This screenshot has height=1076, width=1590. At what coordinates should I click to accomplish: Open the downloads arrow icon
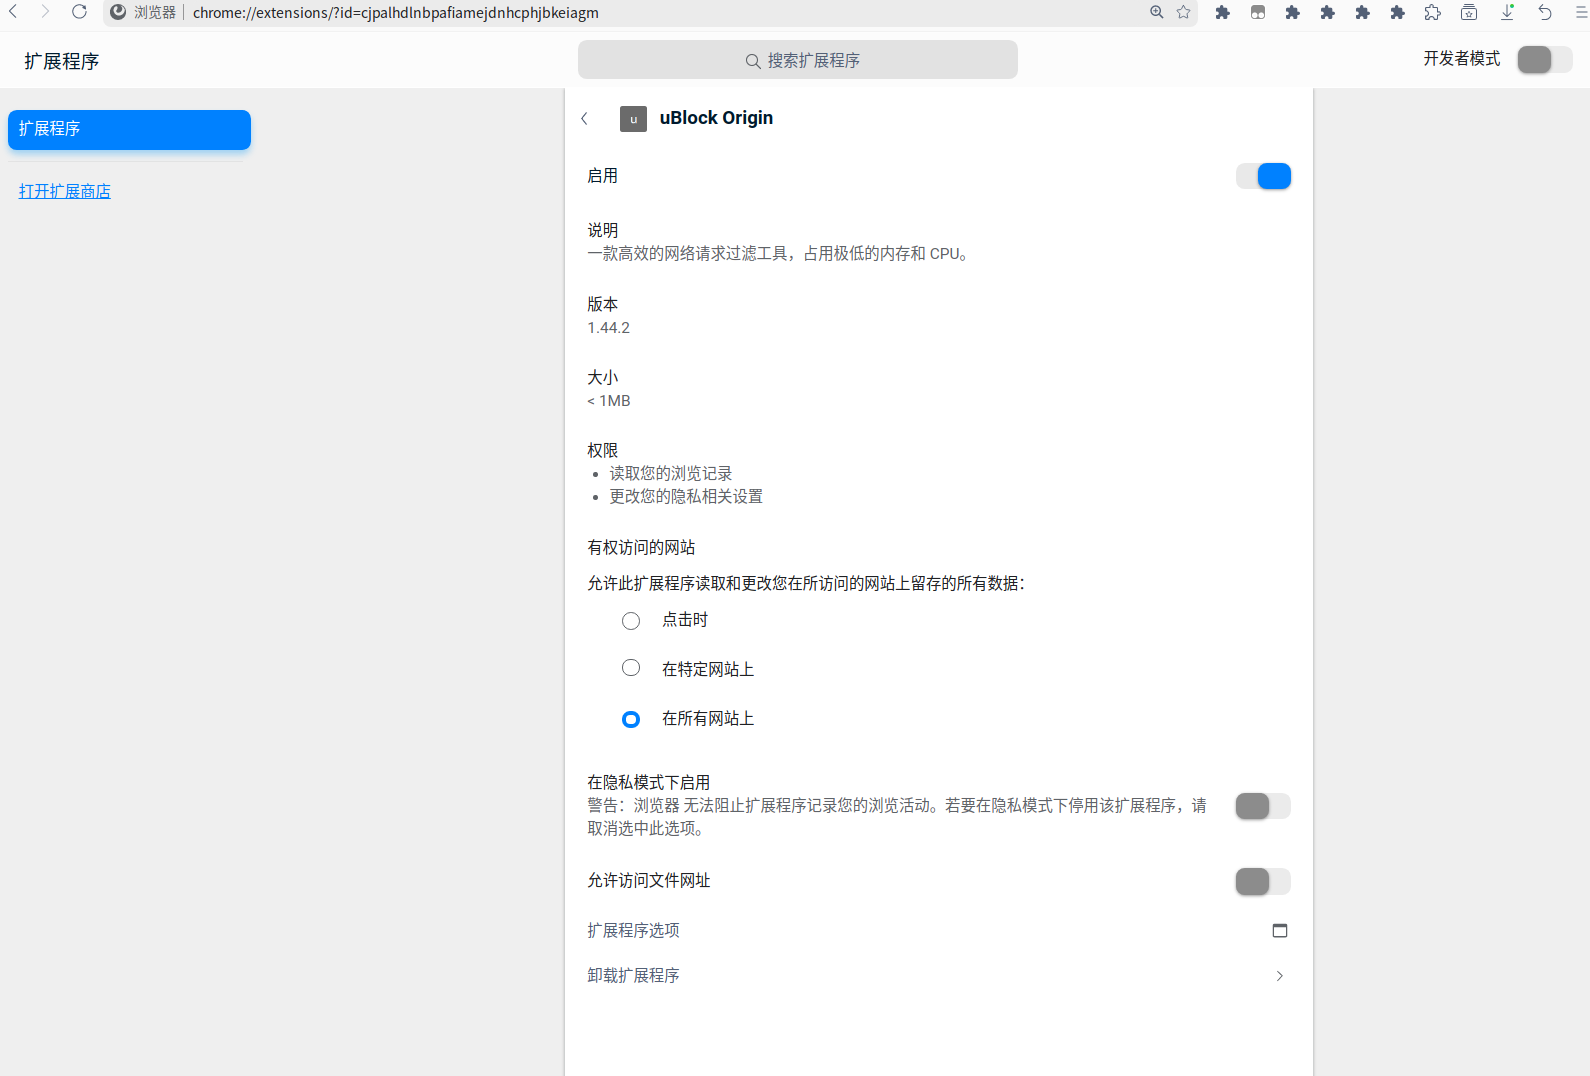[x=1507, y=12]
